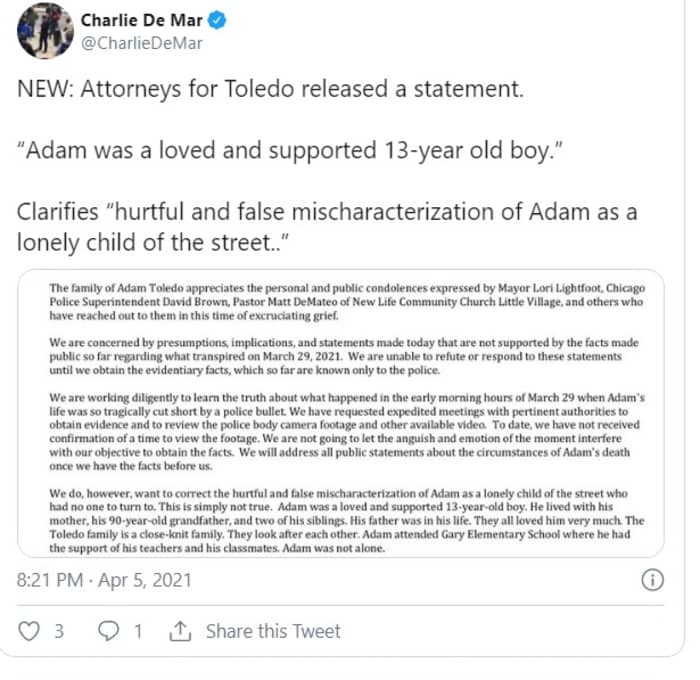
Task: Click the "Share this Tweet" label
Action: pos(273,631)
